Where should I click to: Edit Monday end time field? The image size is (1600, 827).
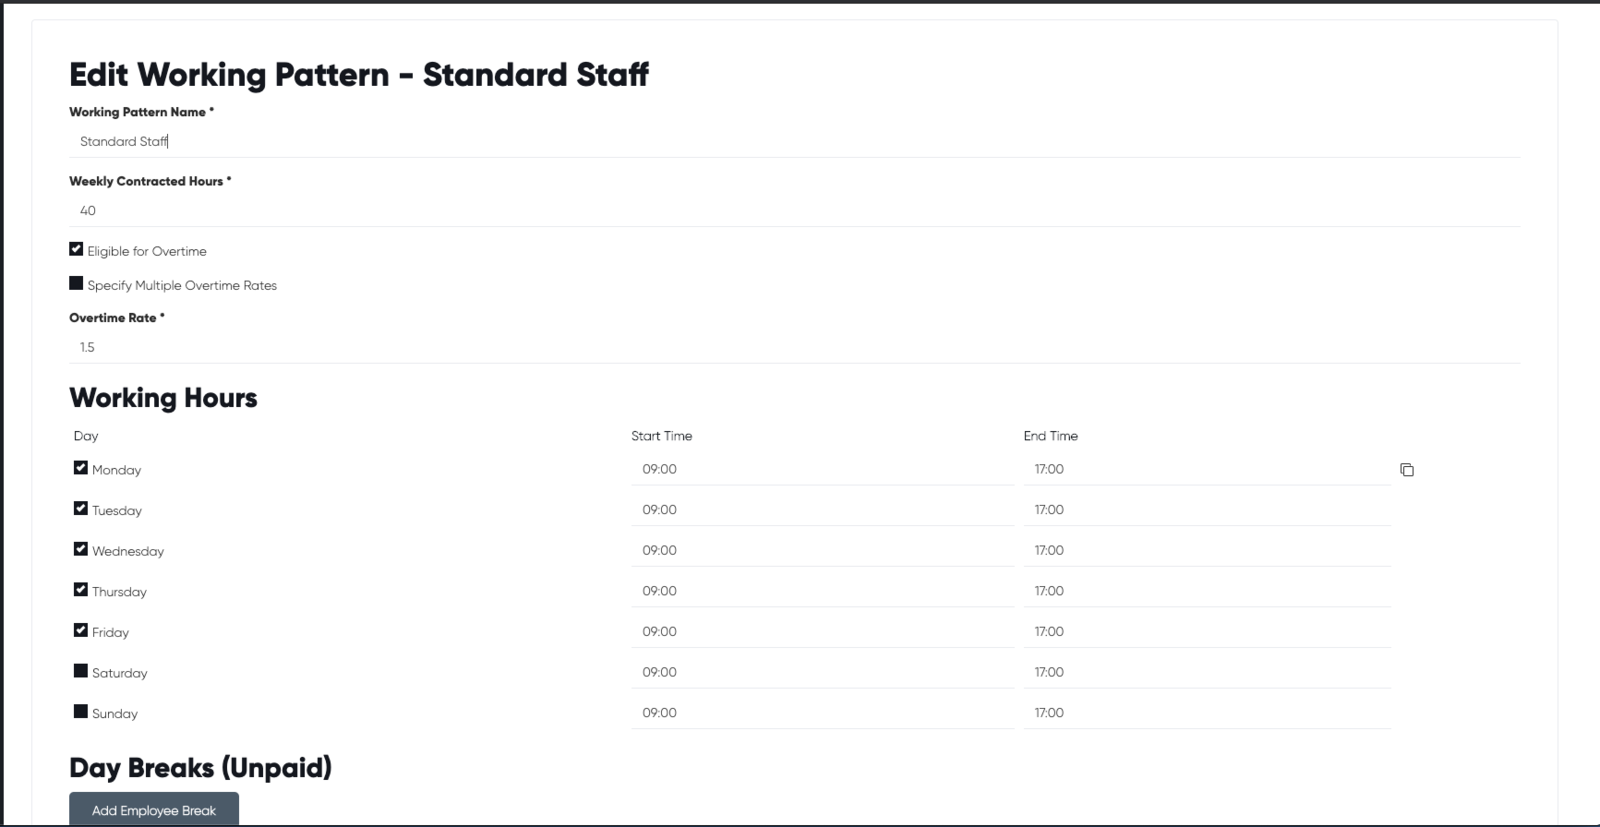1207,469
